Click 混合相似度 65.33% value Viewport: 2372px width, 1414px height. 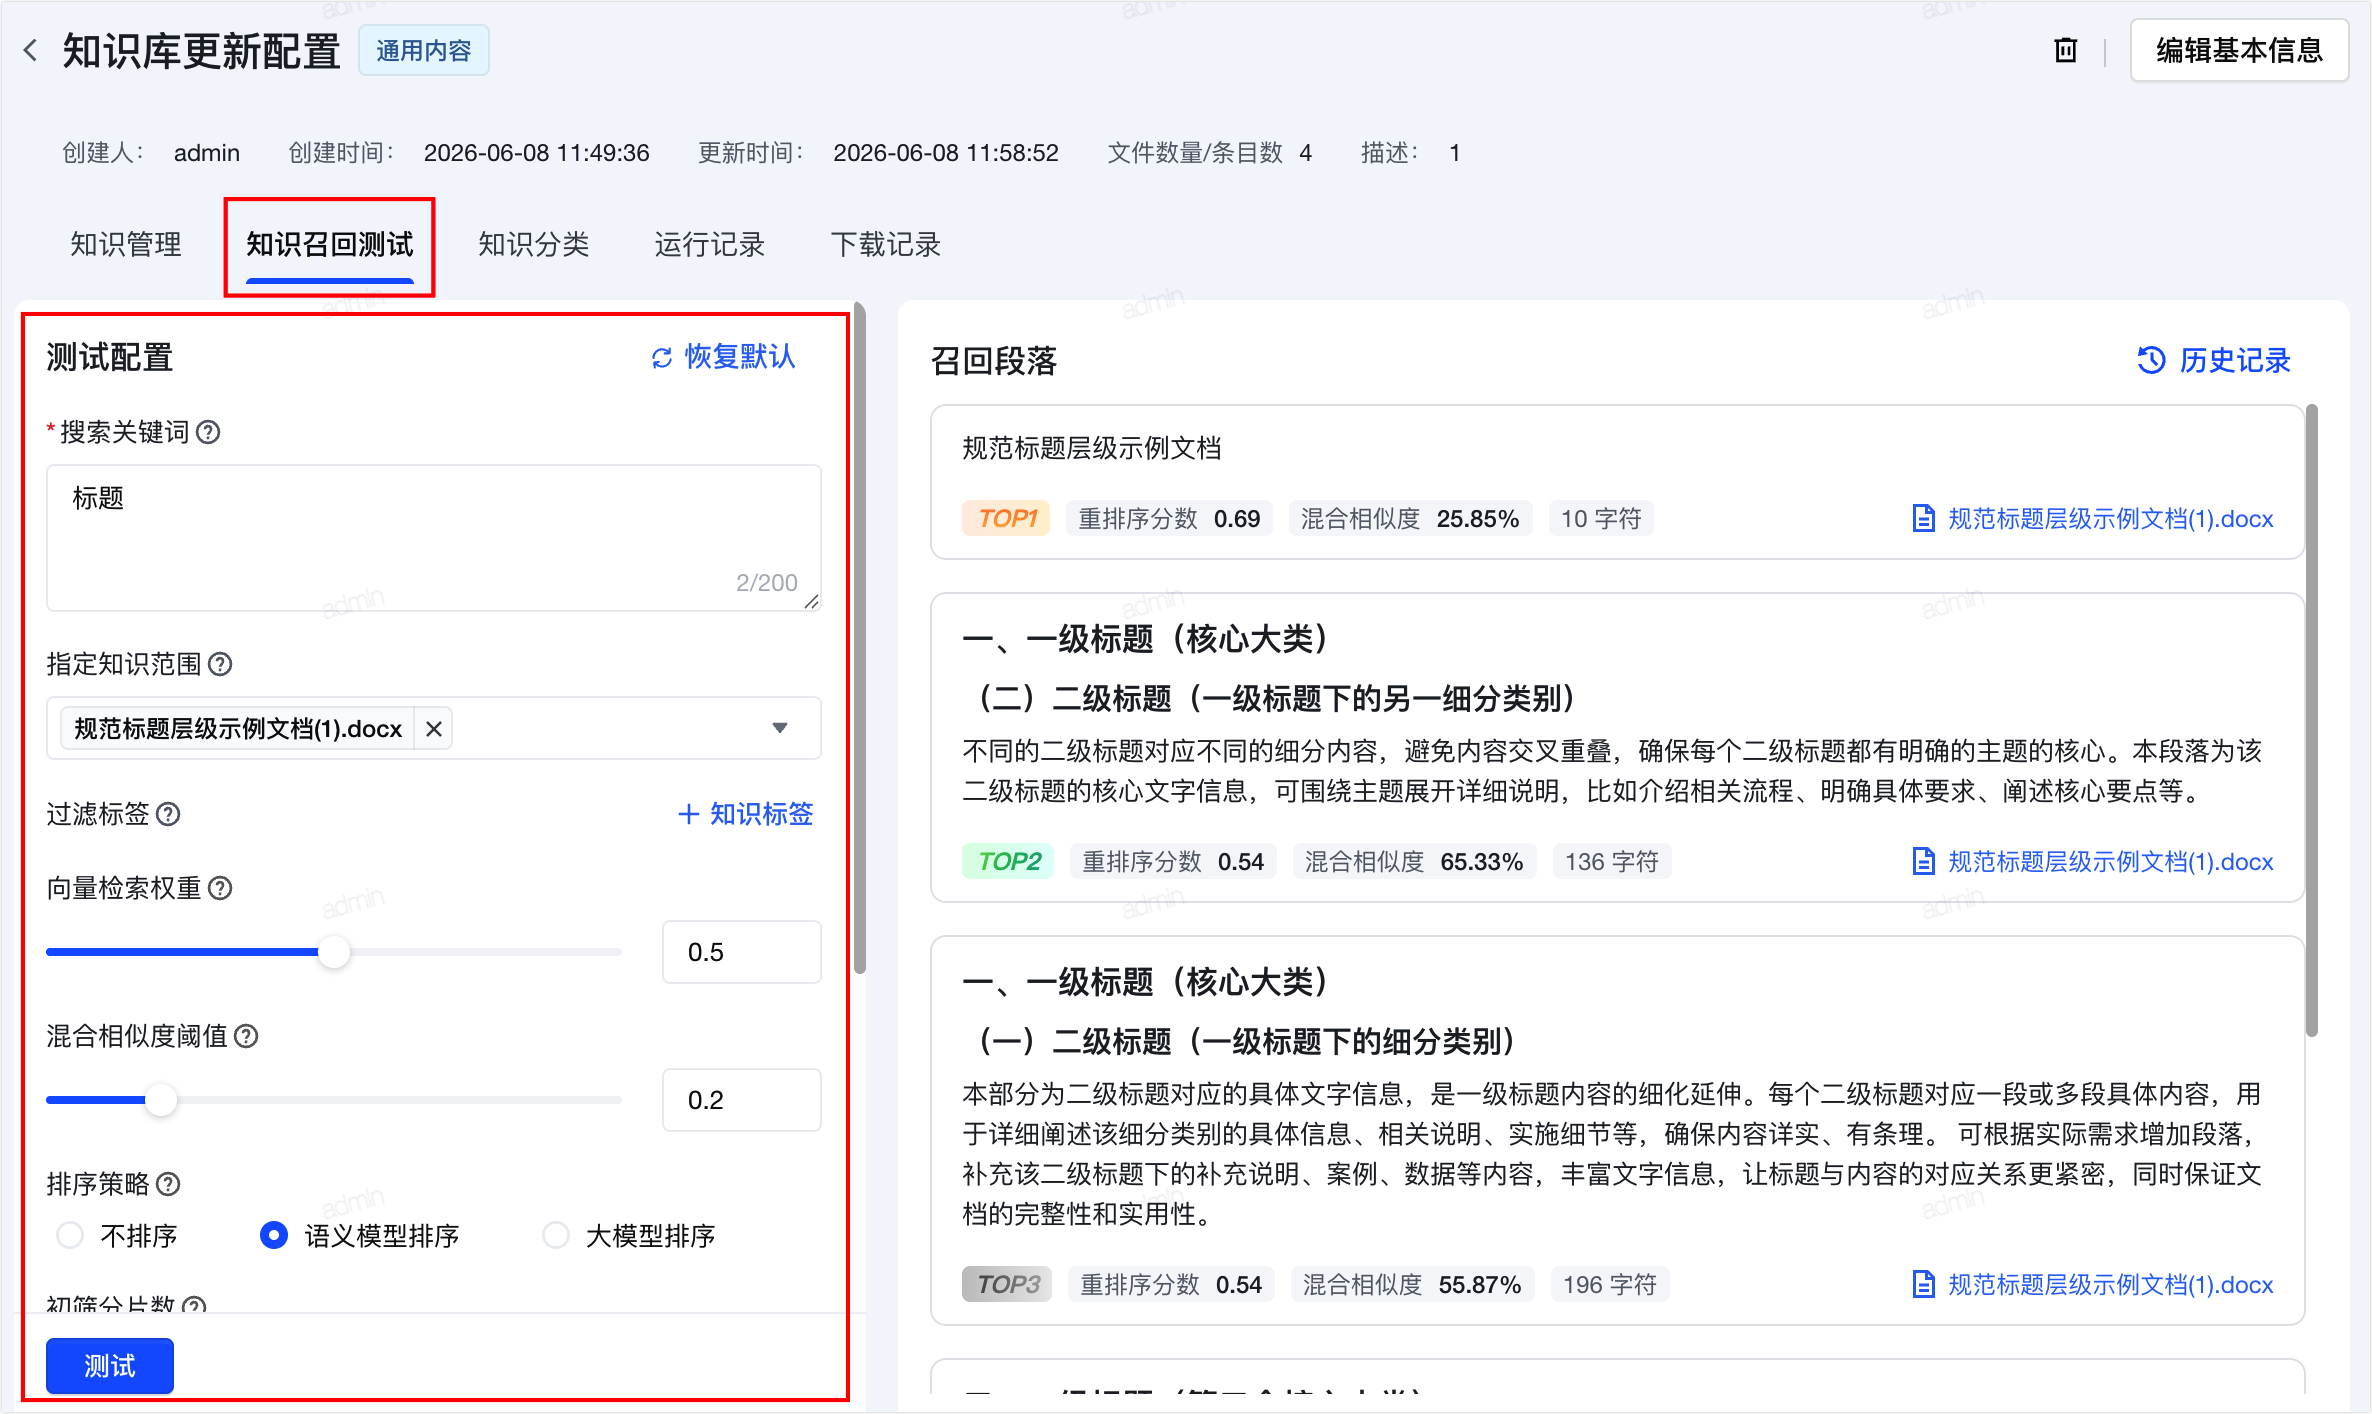1482,862
